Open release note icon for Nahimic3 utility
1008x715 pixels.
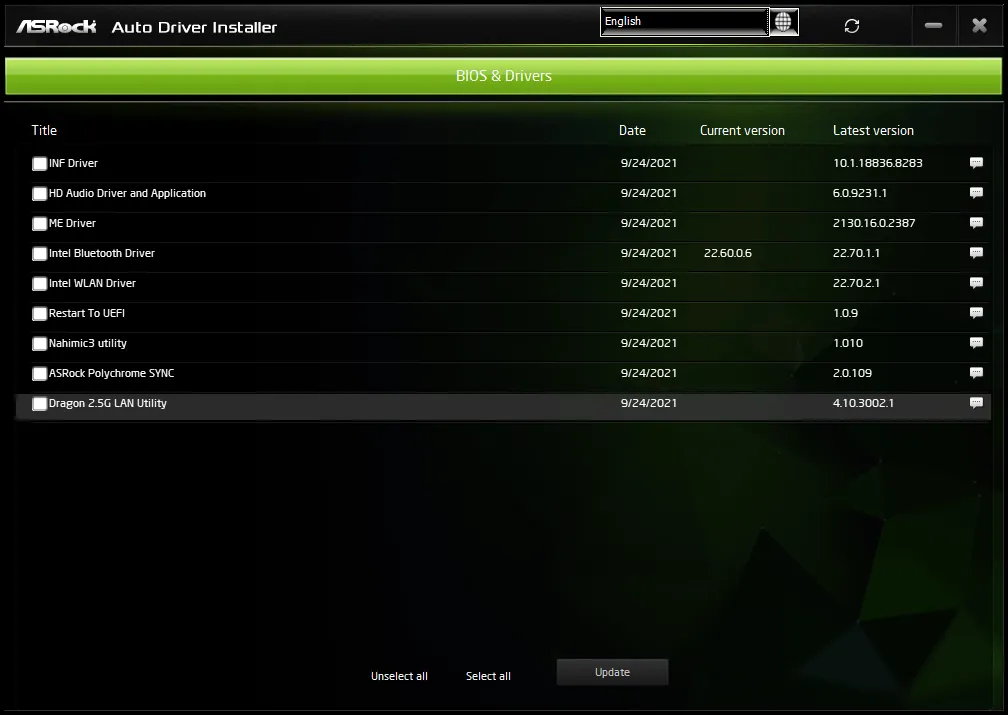click(x=976, y=343)
